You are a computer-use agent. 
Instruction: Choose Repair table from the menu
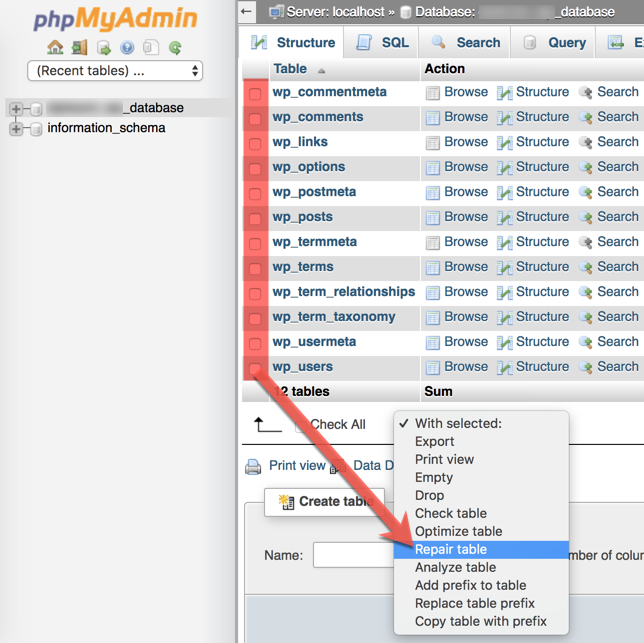point(451,549)
